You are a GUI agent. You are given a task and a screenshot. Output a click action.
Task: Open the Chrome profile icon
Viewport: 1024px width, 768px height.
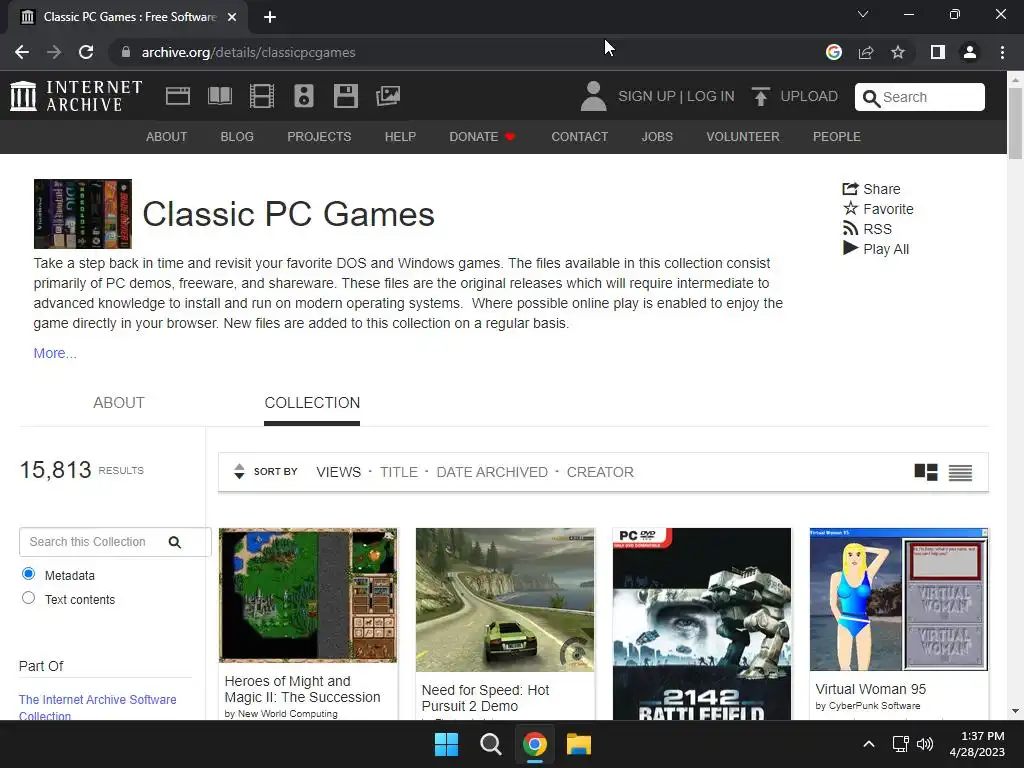(970, 52)
